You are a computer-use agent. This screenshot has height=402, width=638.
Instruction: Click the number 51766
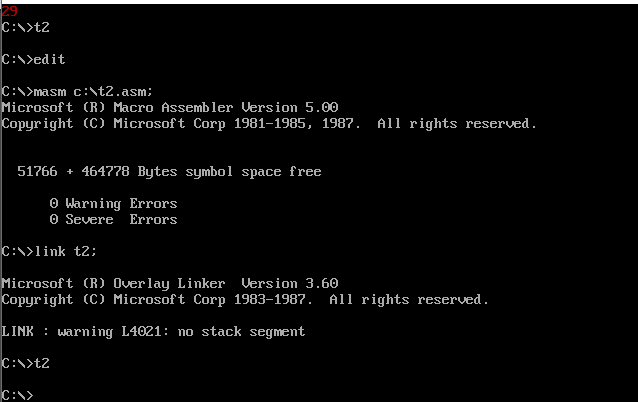tap(37, 171)
